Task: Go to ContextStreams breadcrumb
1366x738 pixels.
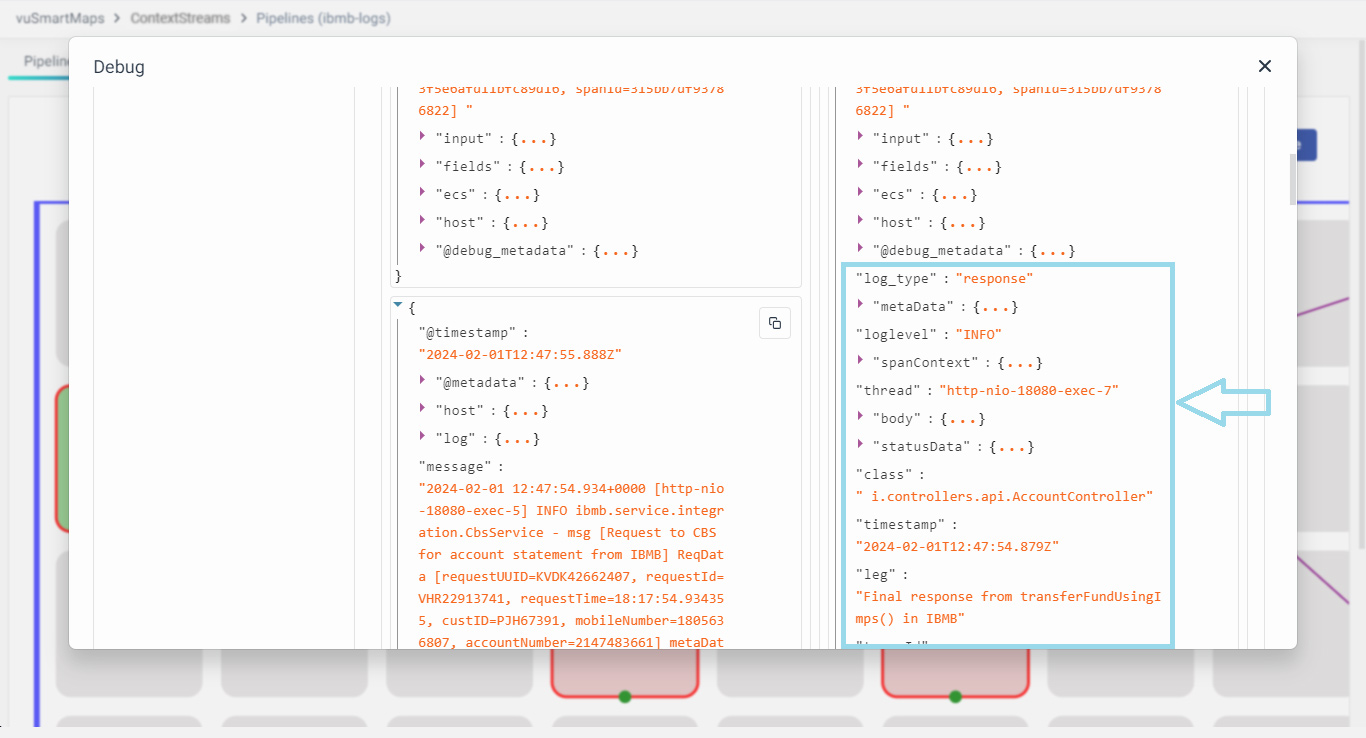Action: click(180, 18)
